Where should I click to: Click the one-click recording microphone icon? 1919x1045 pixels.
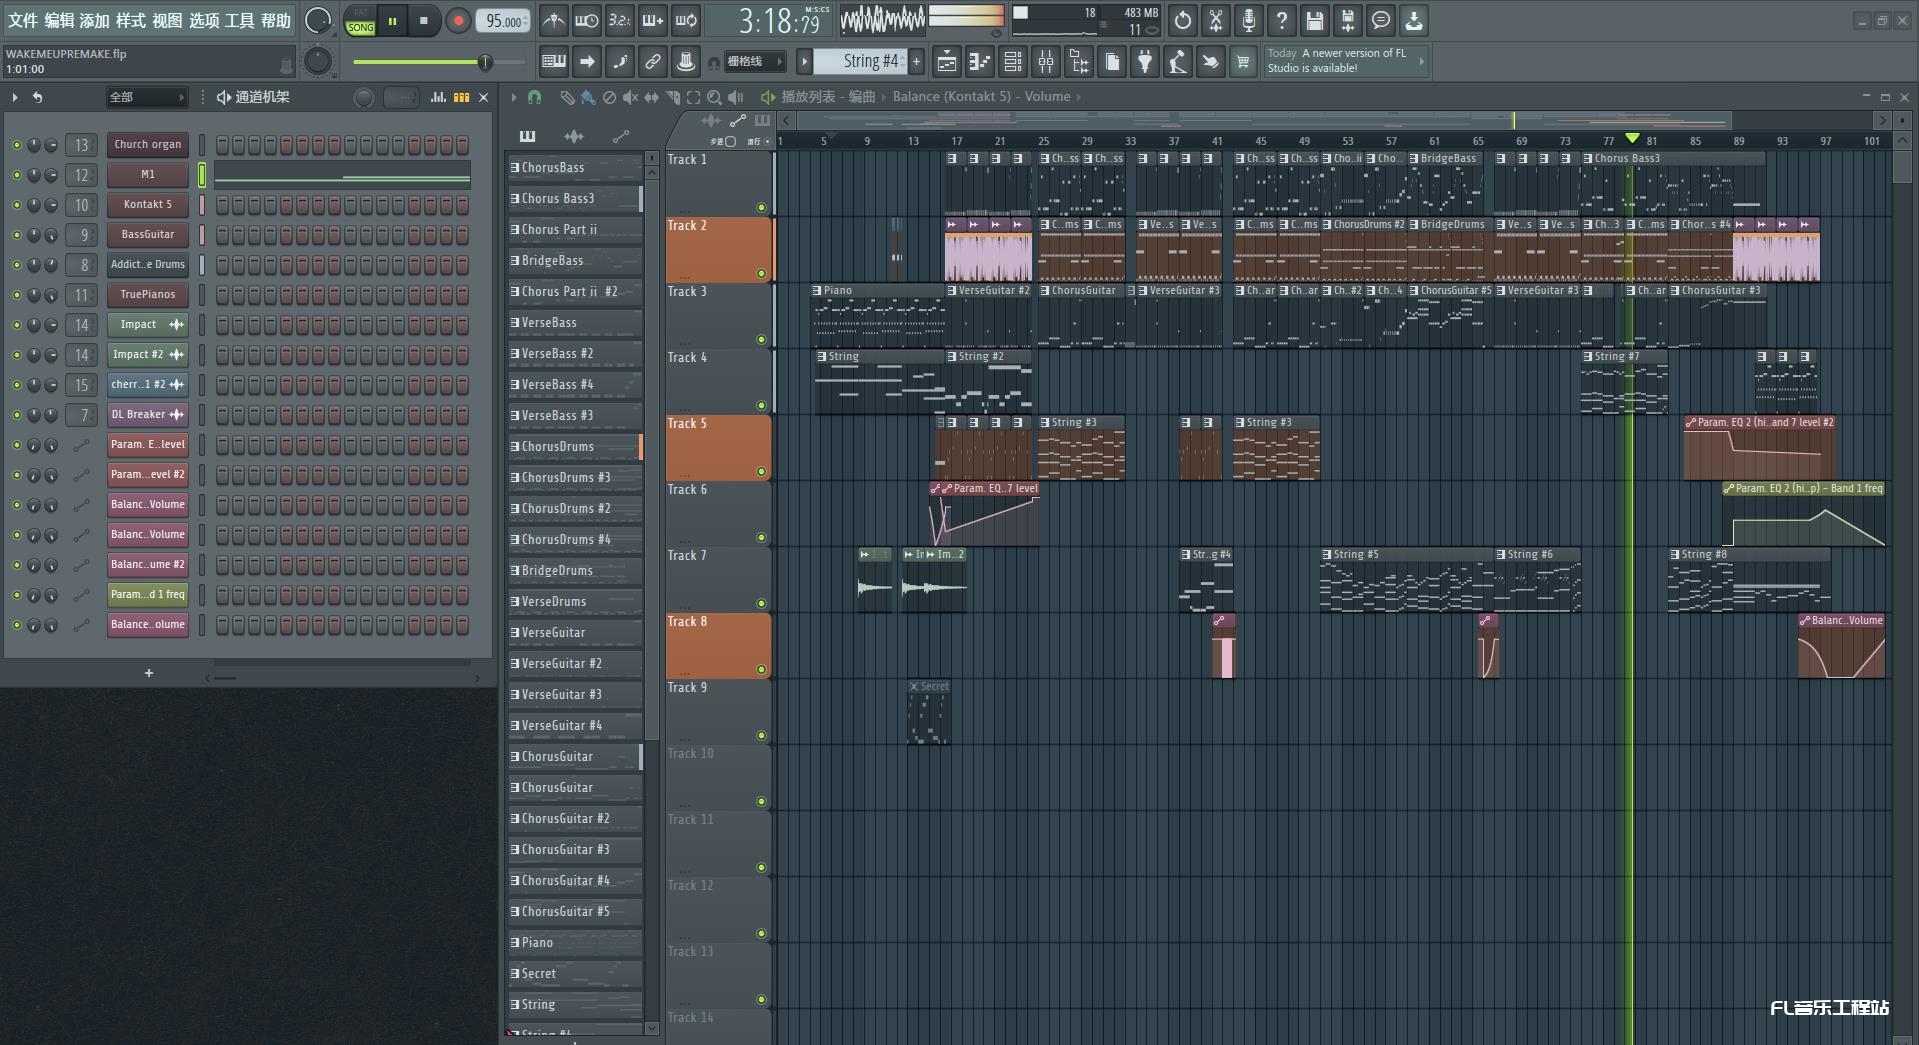pos(1249,20)
